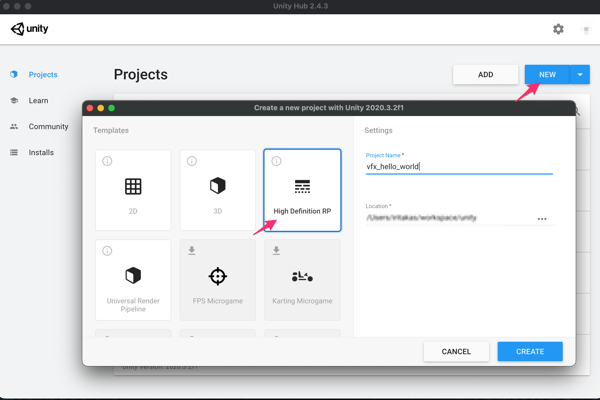Click the ADD project button
Image resolution: width=600 pixels, height=400 pixels.
(485, 75)
